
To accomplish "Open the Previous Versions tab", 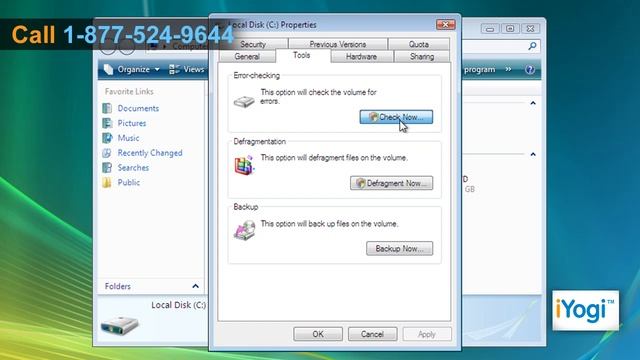I will [x=338, y=44].
